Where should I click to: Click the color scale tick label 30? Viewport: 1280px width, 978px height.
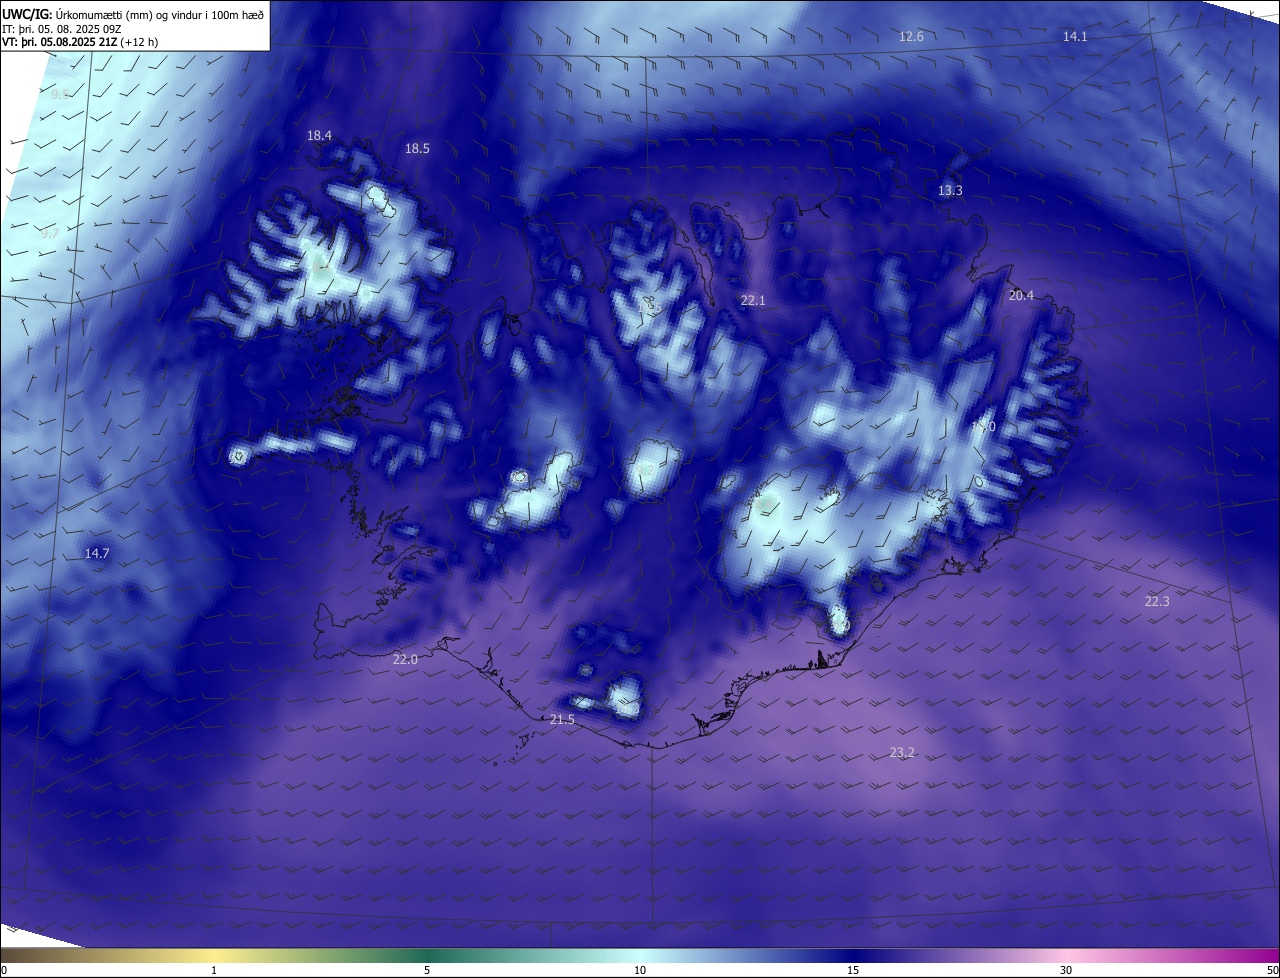click(1066, 970)
